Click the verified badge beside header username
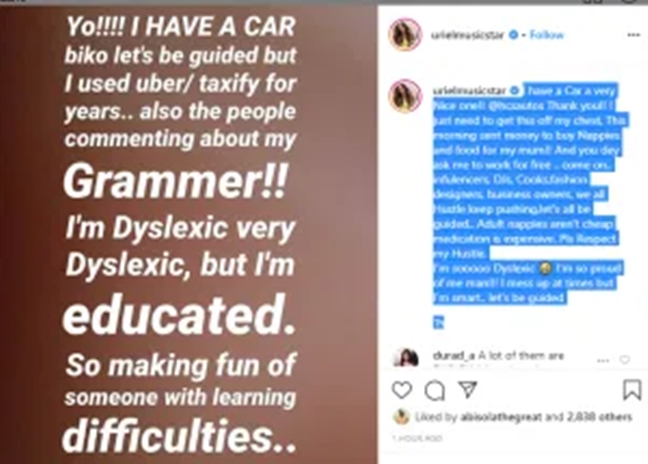This screenshot has width=648, height=464. 513,35
